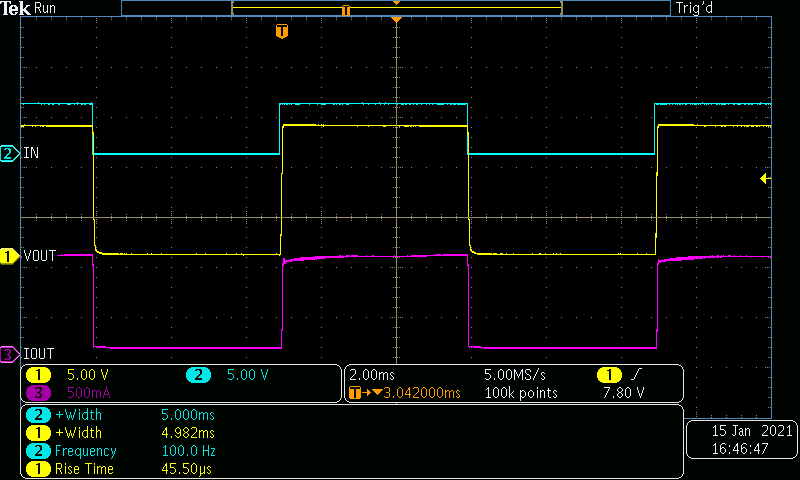The height and width of the screenshot is (480, 800).
Task: Click the channel 1 +Width measurement badge
Action: coord(38,433)
